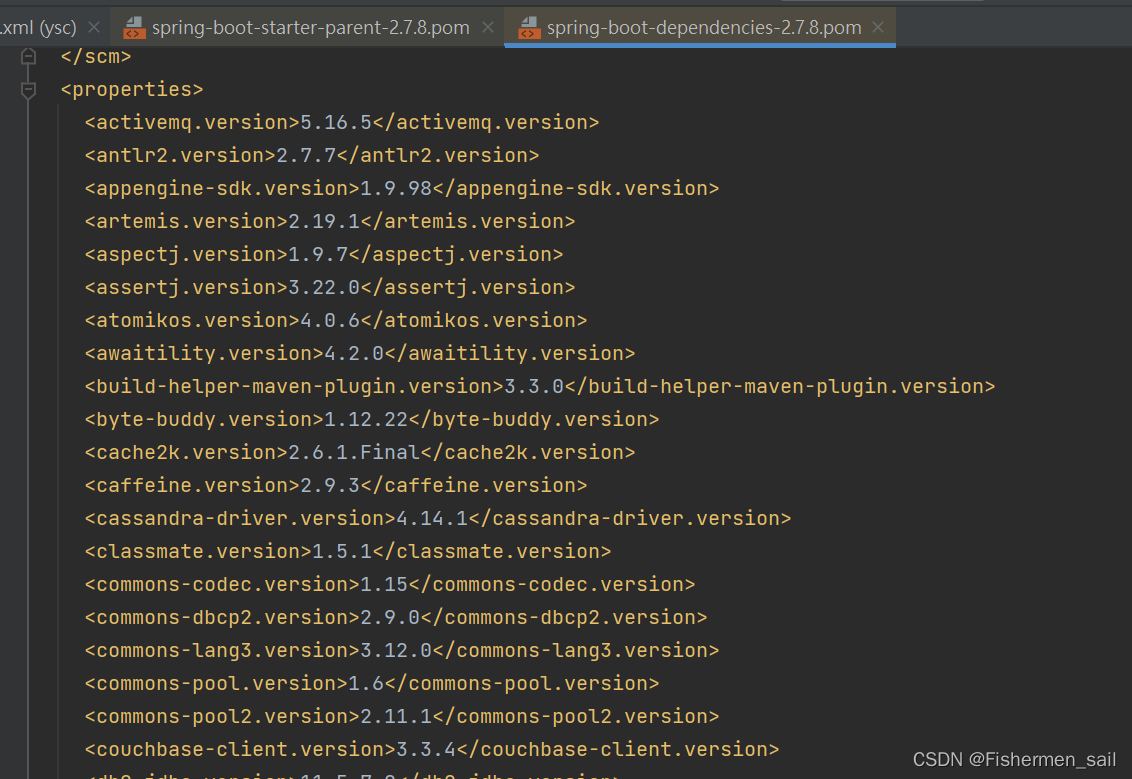Click commons-pool2.version value 2.11.1
This screenshot has width=1132, height=779.
396,717
